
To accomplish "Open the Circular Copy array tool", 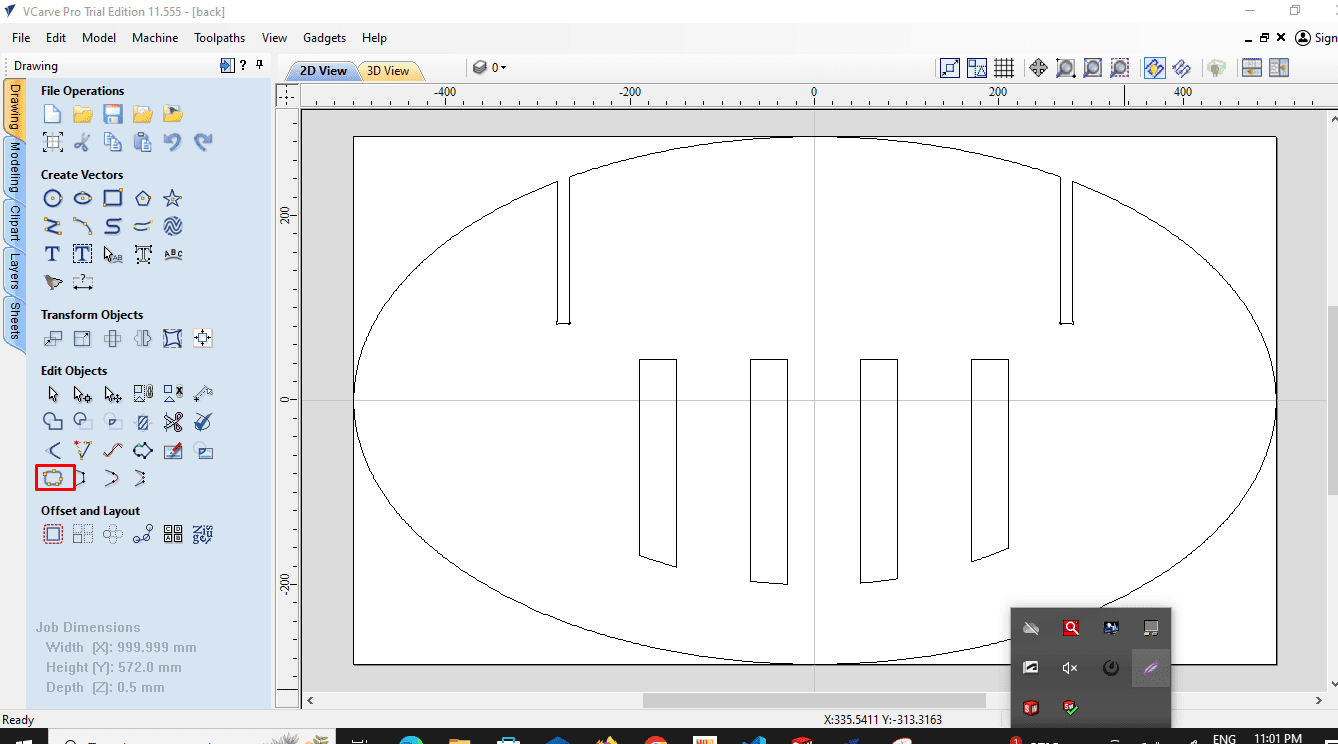I will coord(113,534).
